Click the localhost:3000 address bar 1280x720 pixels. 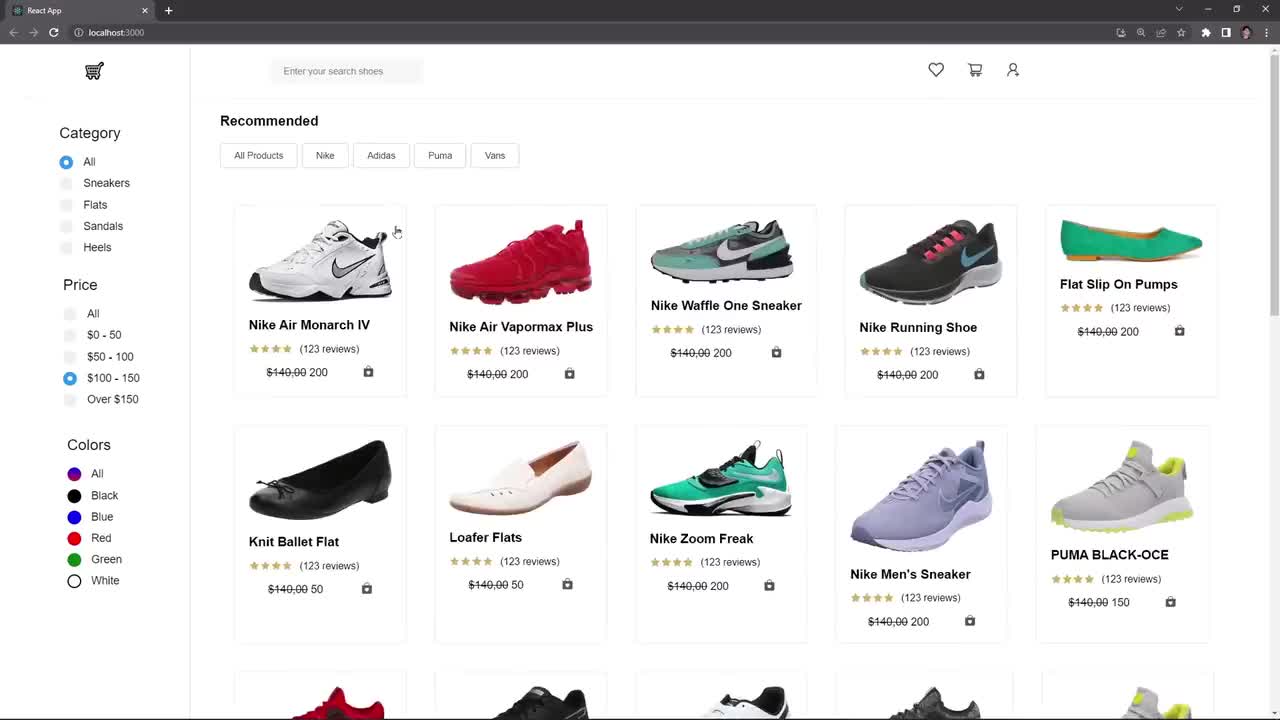tap(590, 32)
